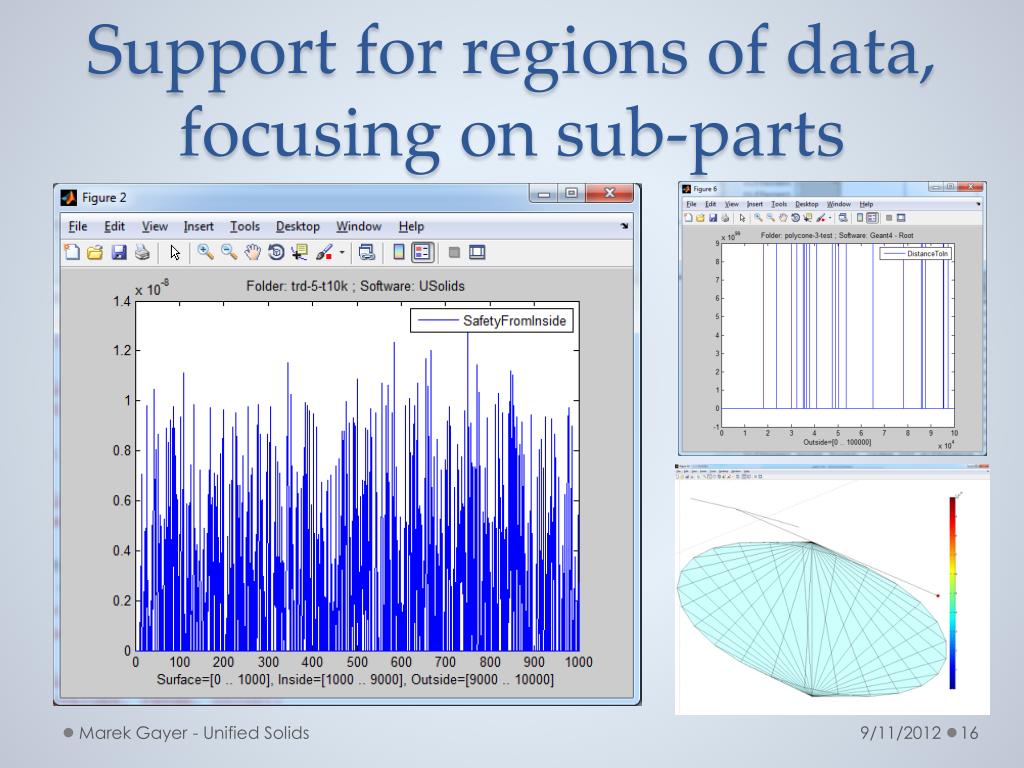
Task: Open Tools menu in Figure 2
Action: [x=245, y=226]
